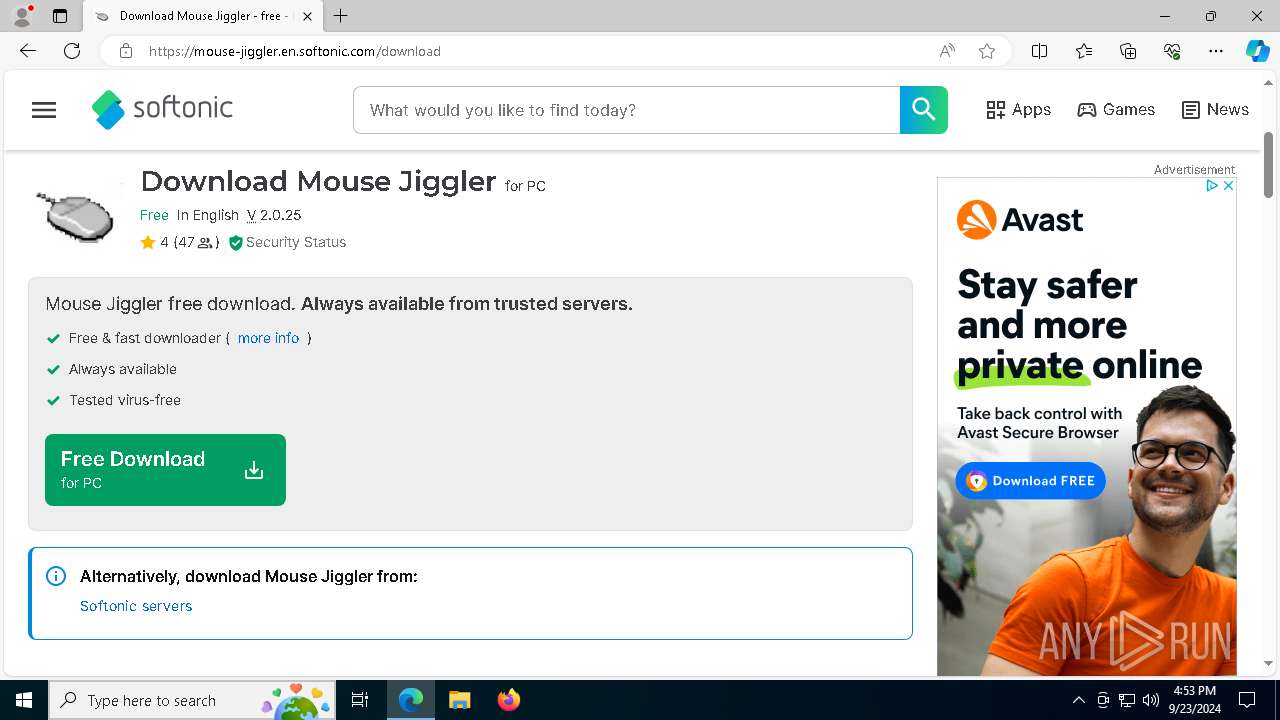Add this page to favorites star
The width and height of the screenshot is (1280, 720).
(x=987, y=51)
